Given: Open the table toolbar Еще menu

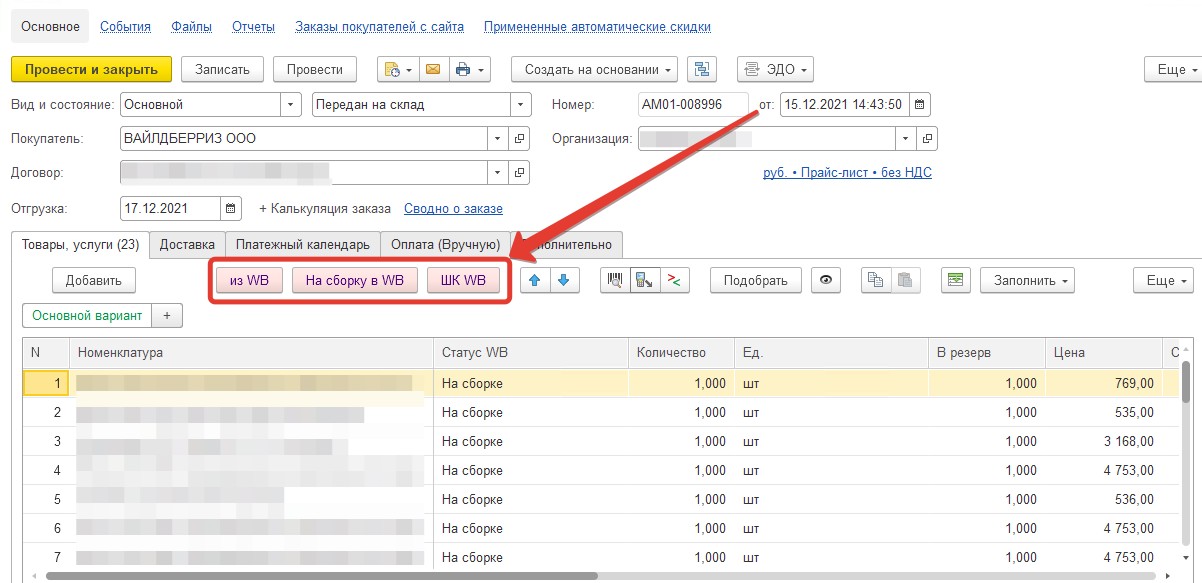Looking at the screenshot, I should point(1163,280).
